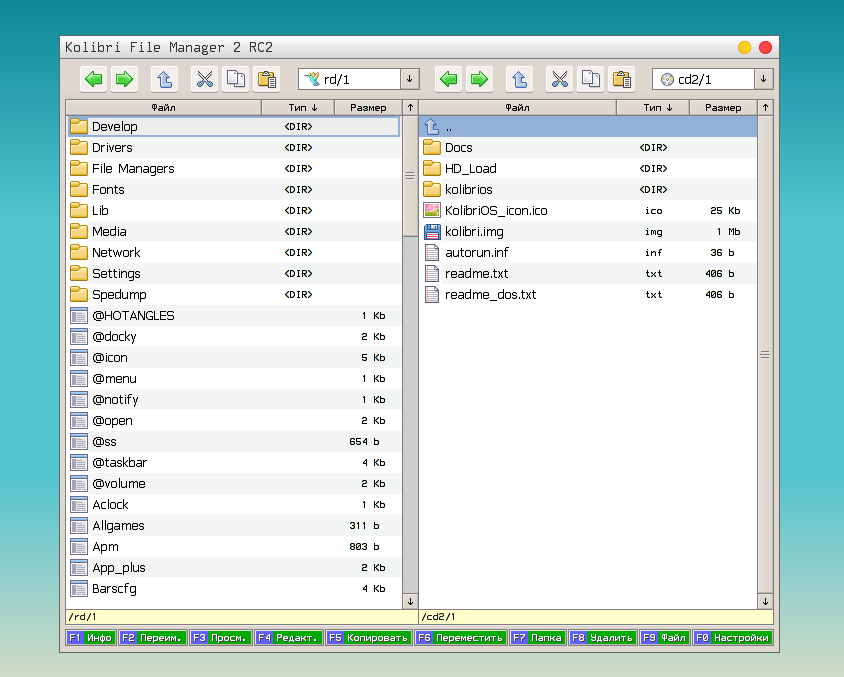
Task: Sort left panel by Тип column
Action: (297, 107)
